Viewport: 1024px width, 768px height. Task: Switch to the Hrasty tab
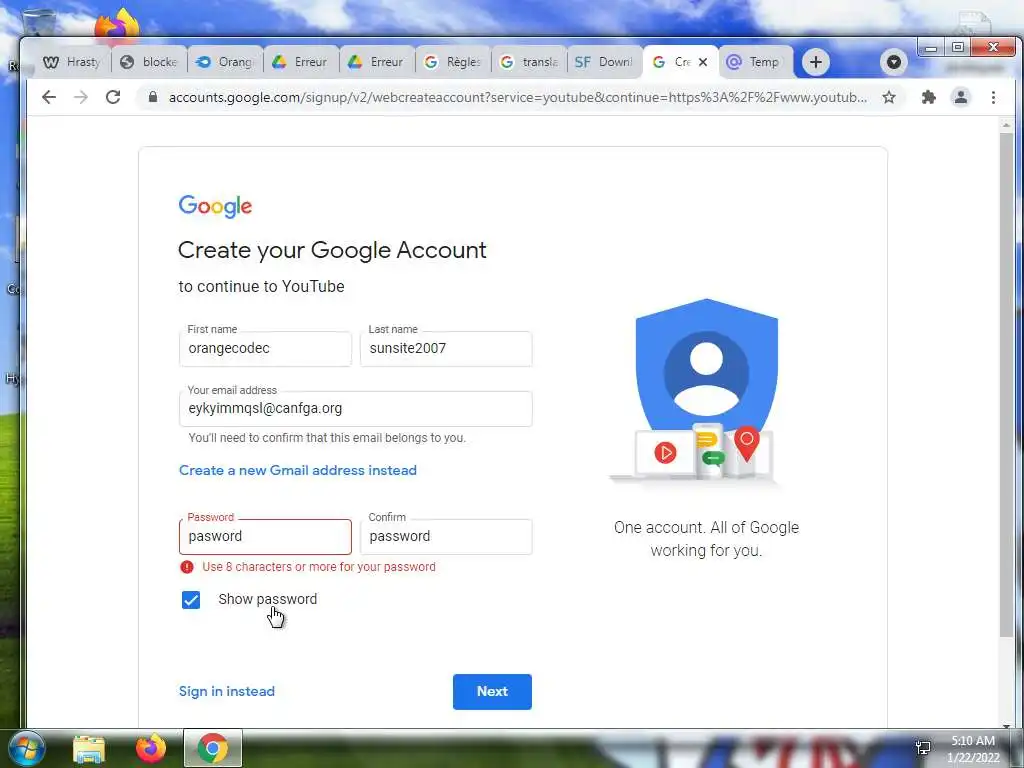(x=72, y=62)
